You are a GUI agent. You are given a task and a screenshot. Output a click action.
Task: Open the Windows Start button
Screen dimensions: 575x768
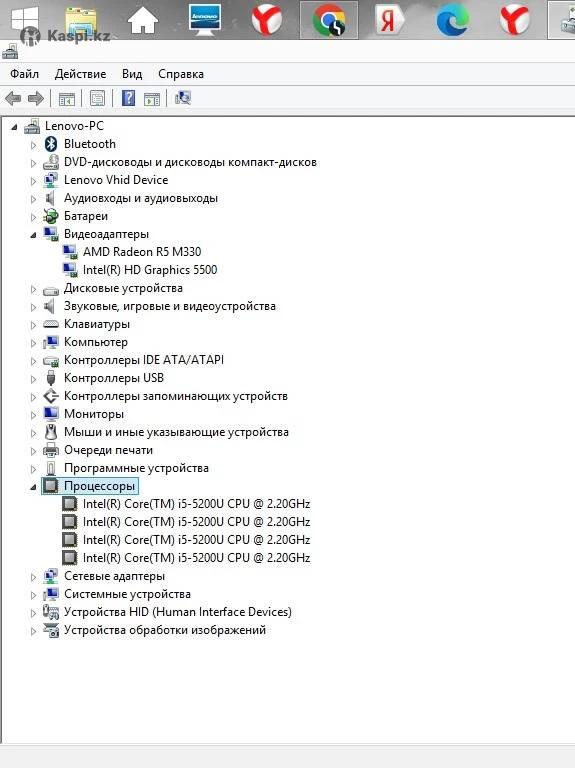25,21
